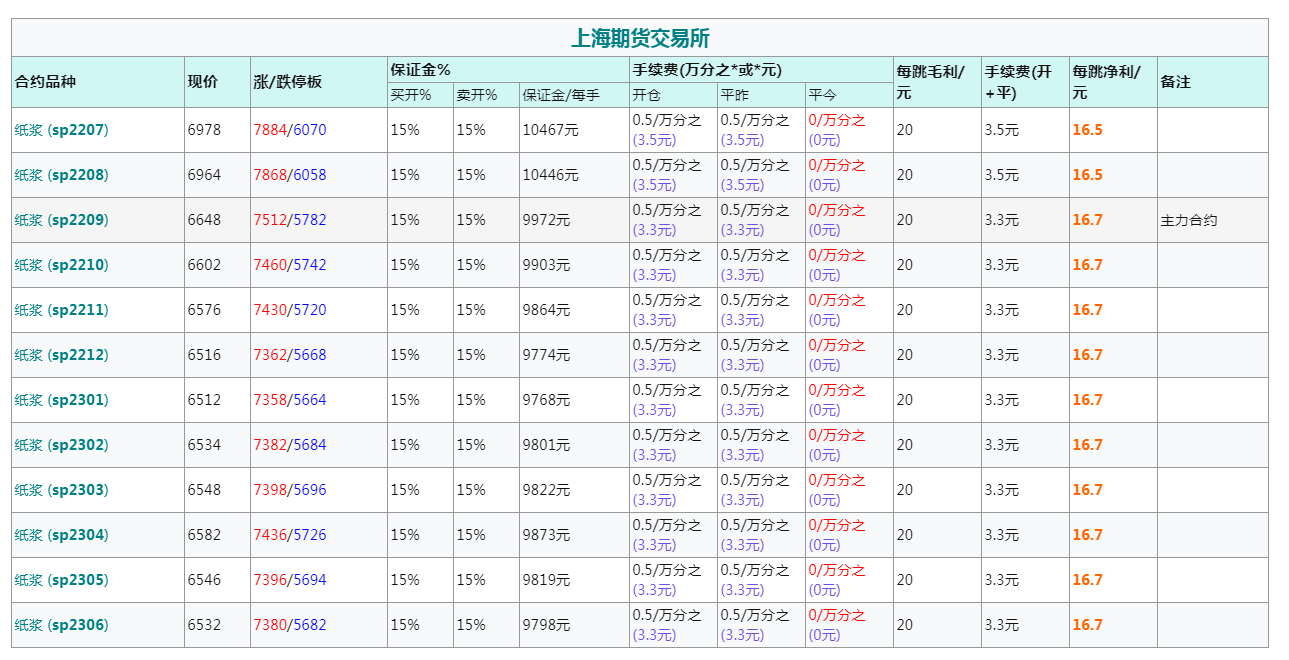Viewport: 1289px width, 660px height.
Task: Open the 纸浆 (sp2212) contract link
Action: coord(61,355)
